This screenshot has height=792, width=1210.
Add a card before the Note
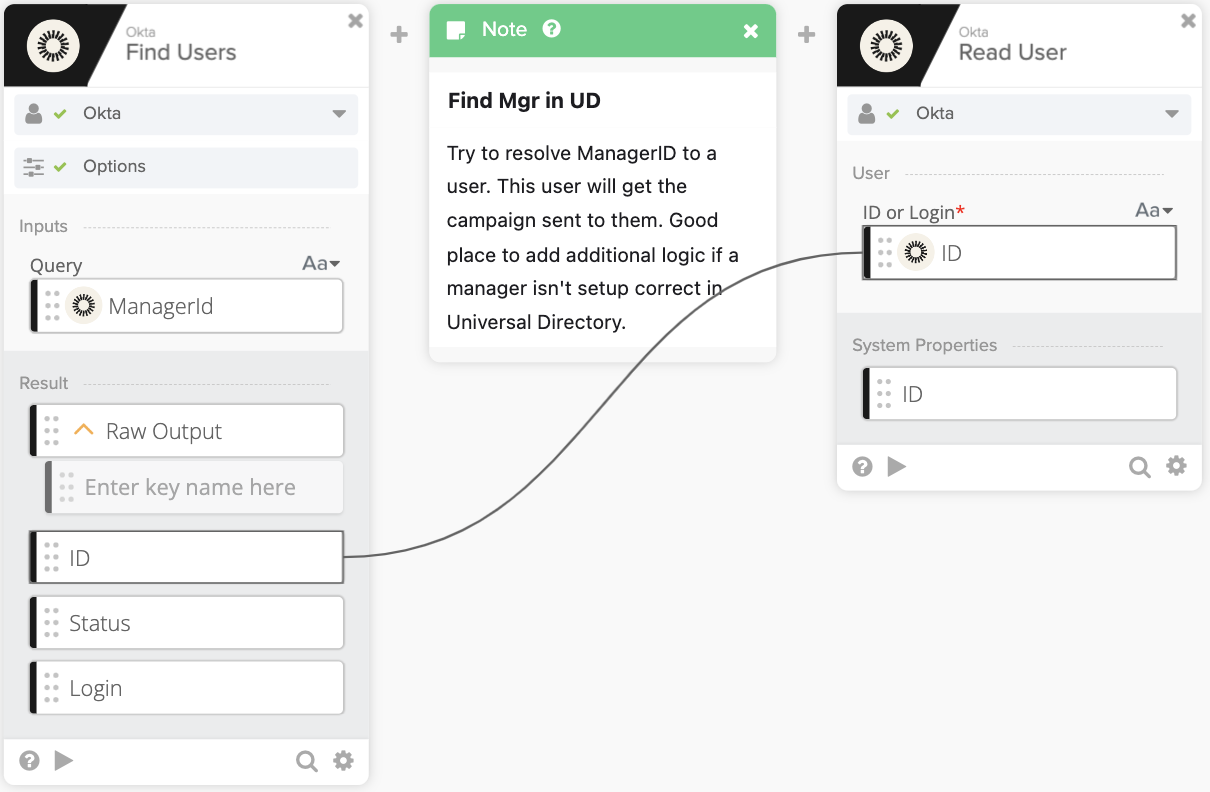click(x=399, y=35)
